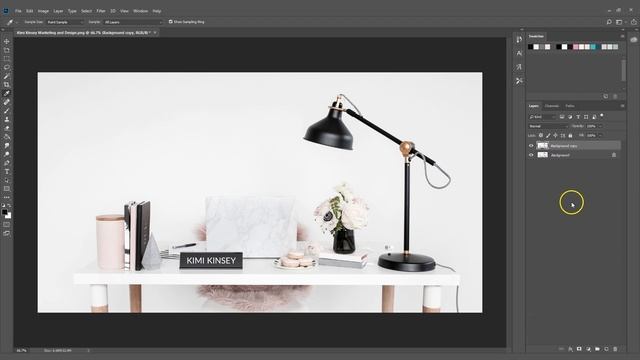Create new adjustment layer icon
This screenshot has width=640, height=360.
tap(588, 349)
